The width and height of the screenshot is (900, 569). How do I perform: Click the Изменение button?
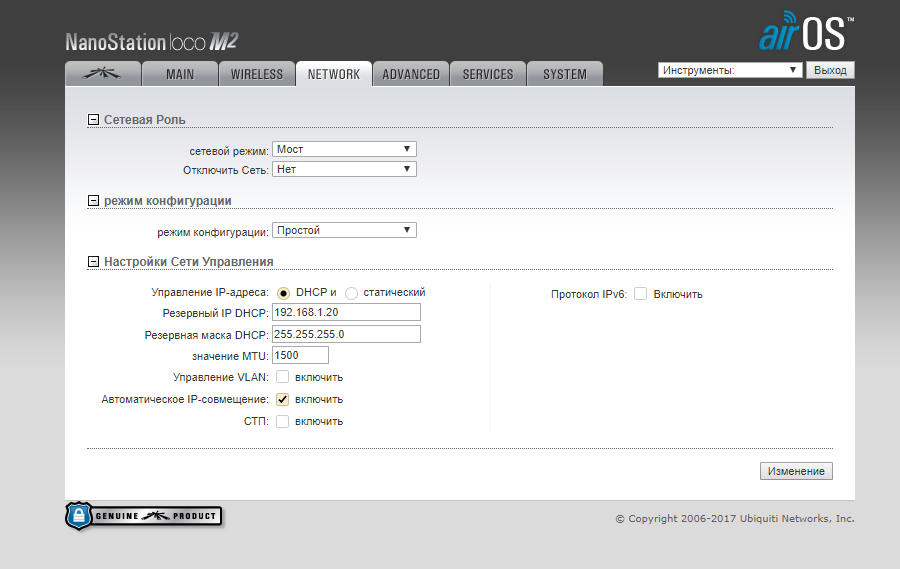coord(796,471)
